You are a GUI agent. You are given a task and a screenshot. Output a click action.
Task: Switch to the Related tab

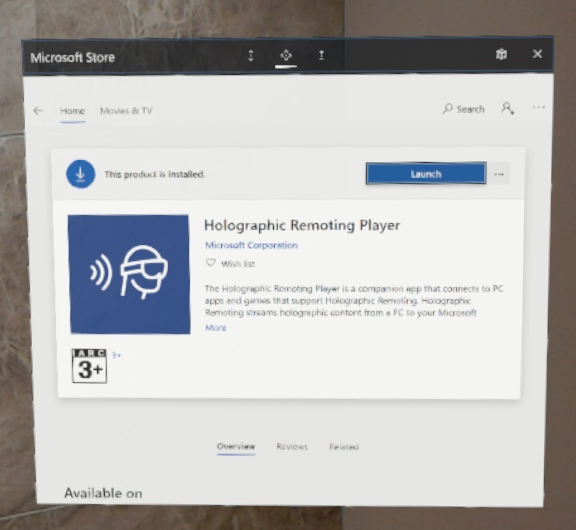coord(344,447)
